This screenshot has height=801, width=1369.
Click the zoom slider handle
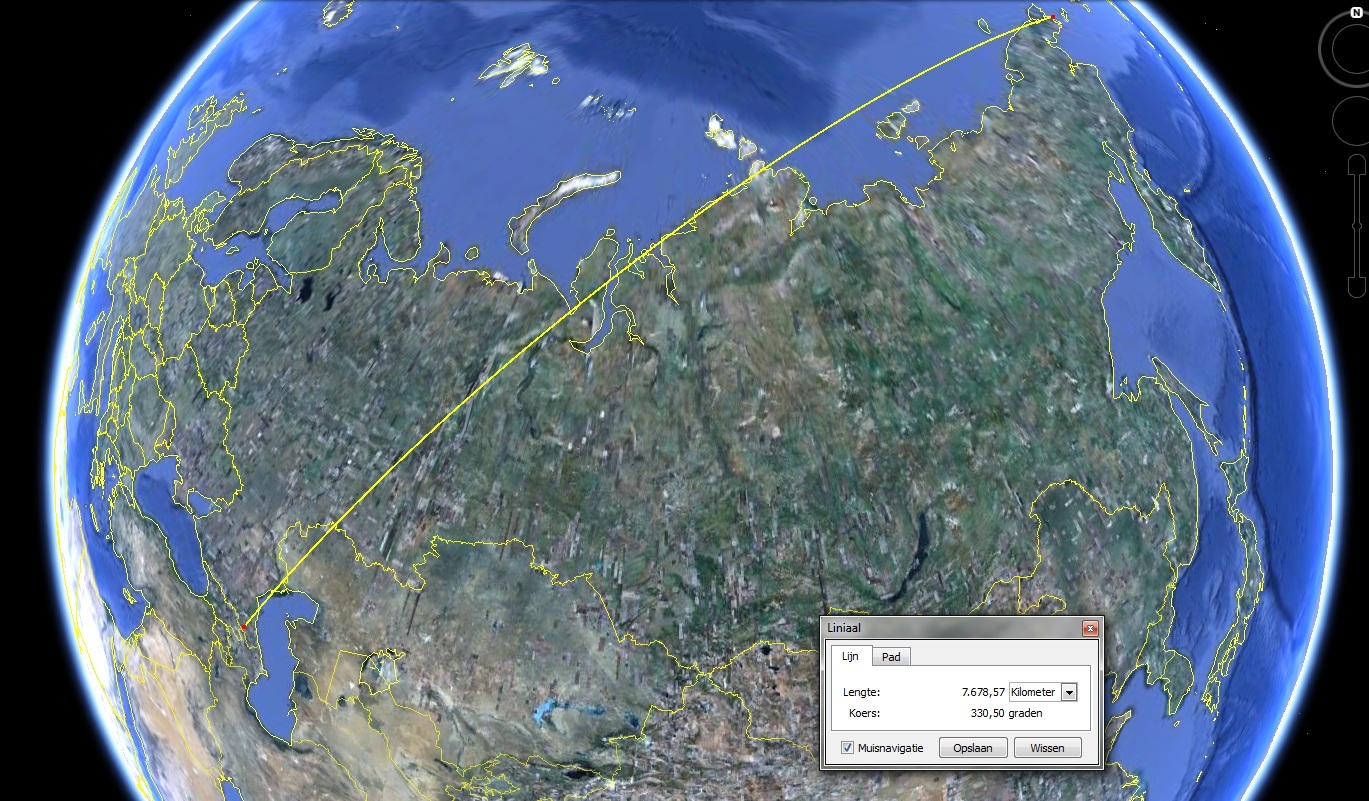coord(1356,228)
